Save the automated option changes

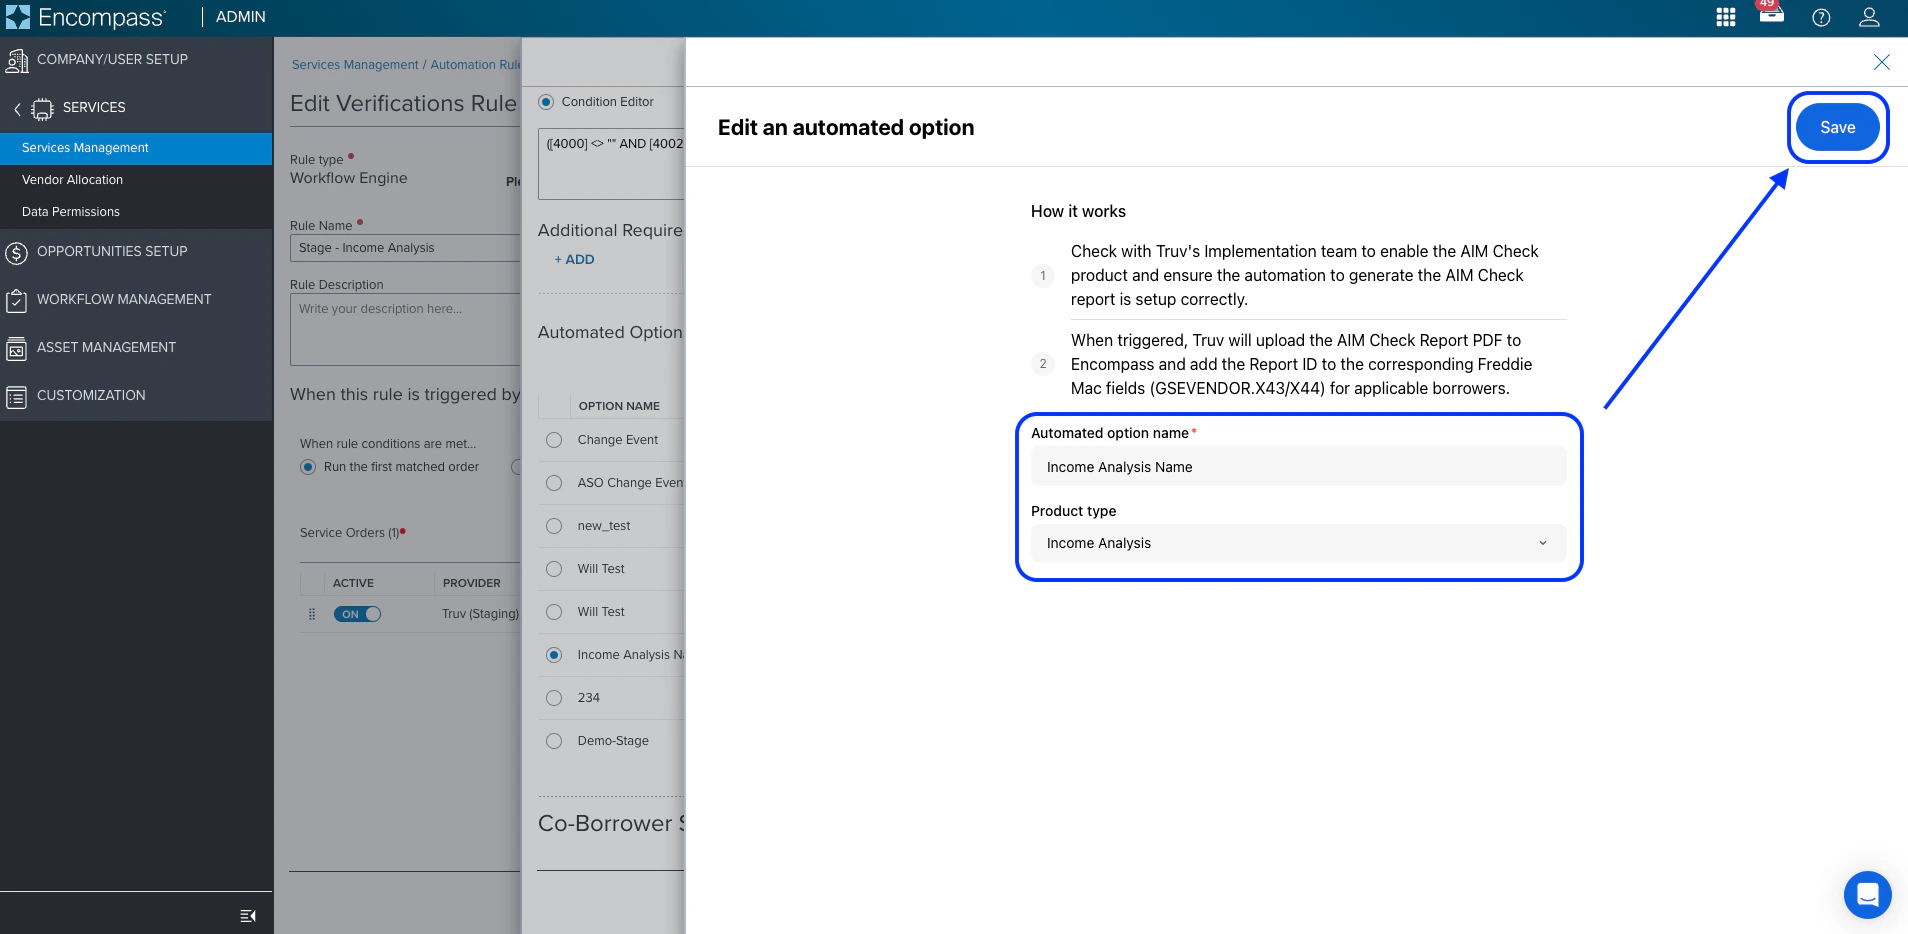pyautogui.click(x=1836, y=127)
